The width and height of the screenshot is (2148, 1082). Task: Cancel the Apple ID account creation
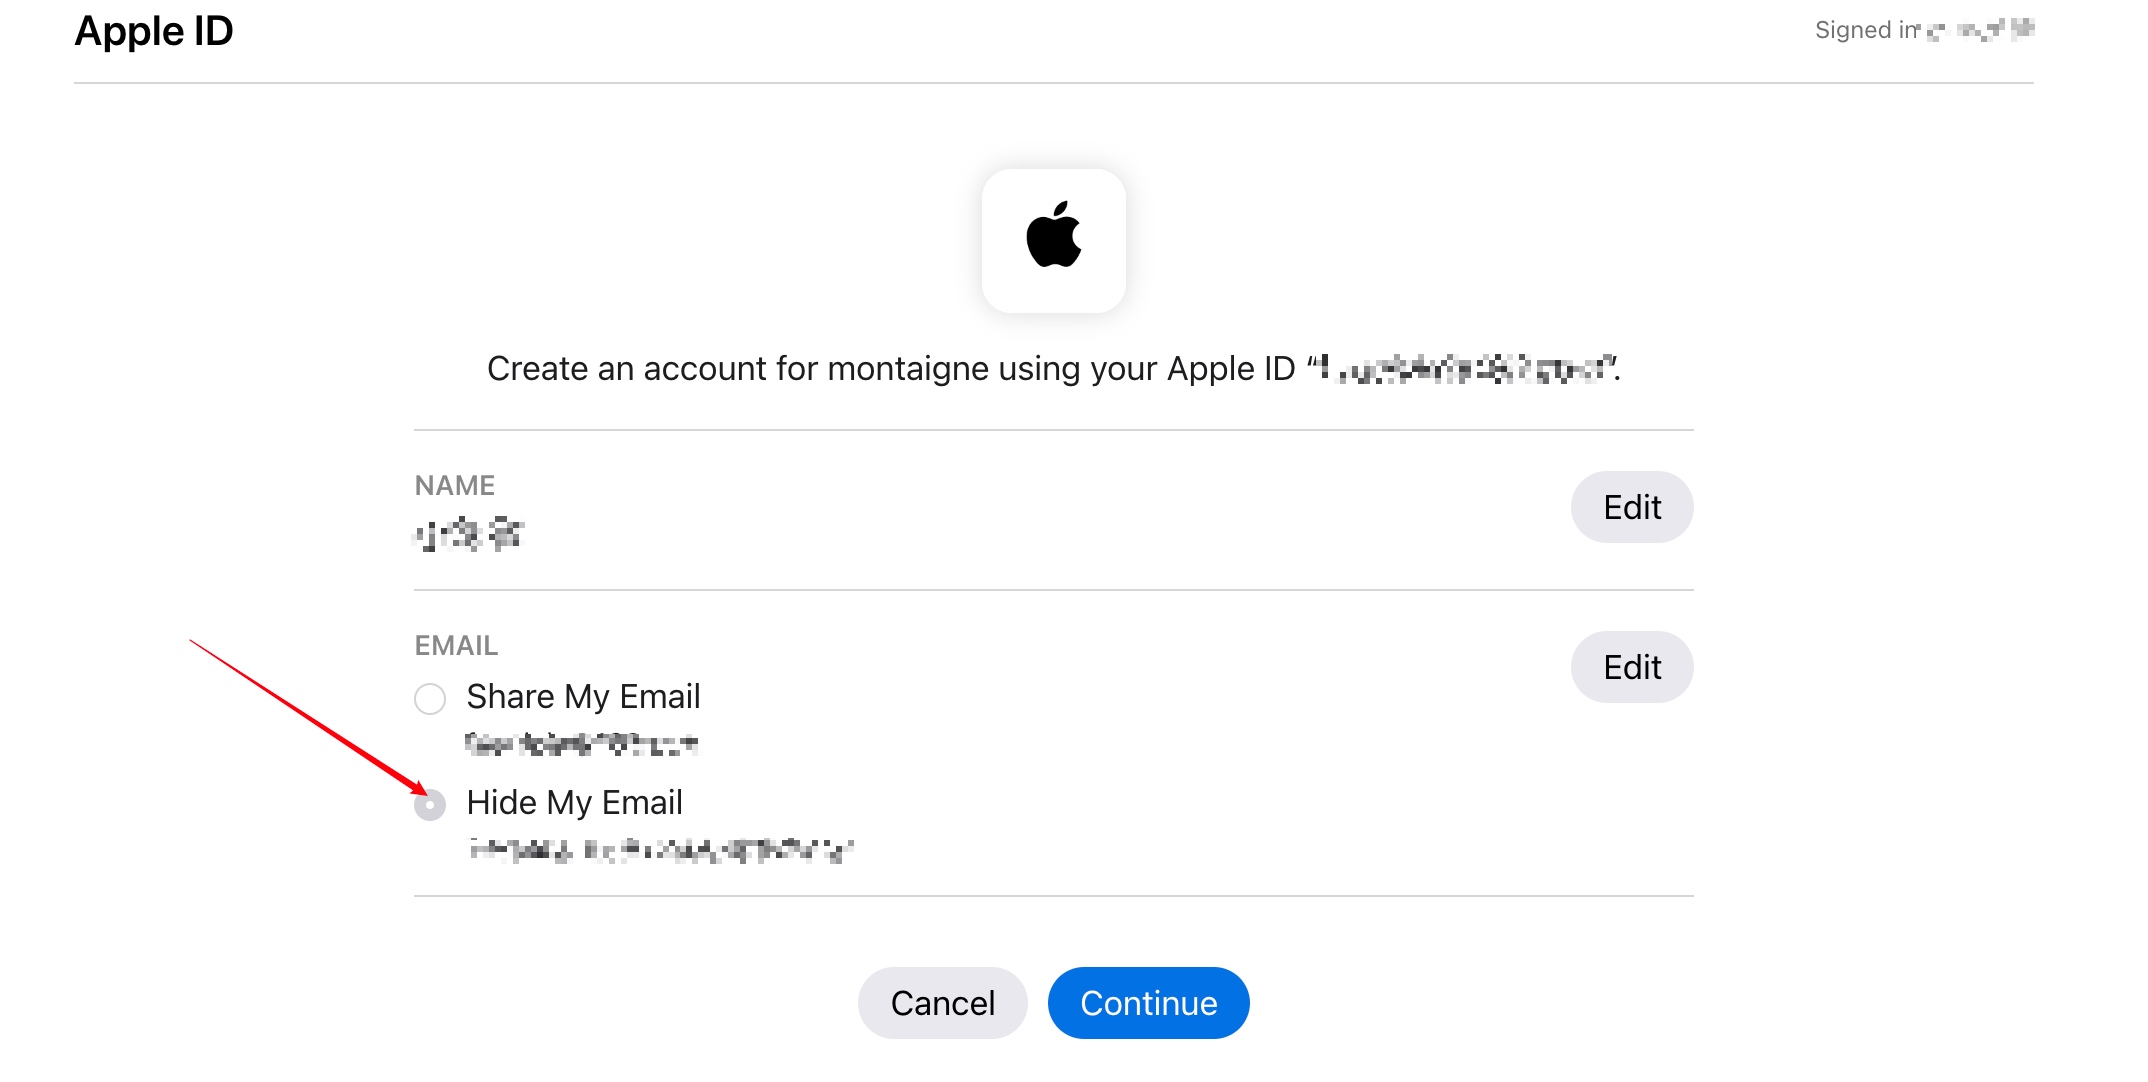[x=942, y=1003]
